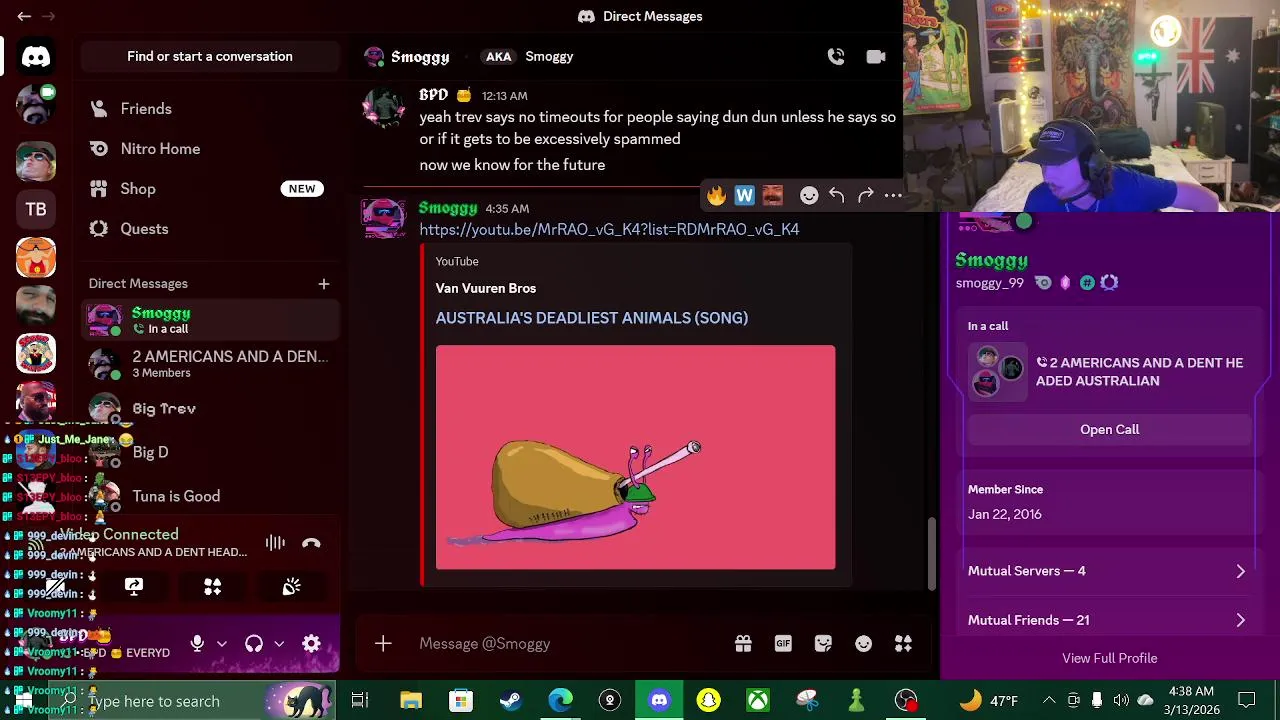Open attachment plus menu in message box
This screenshot has height=720, width=1280.
point(383,644)
